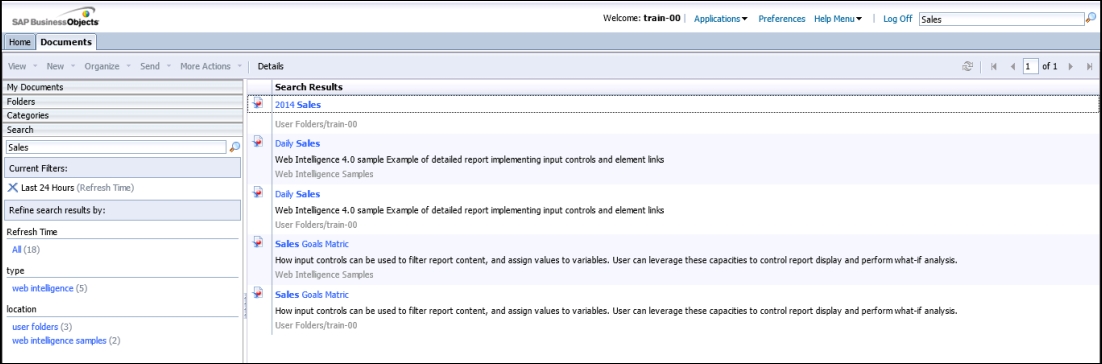Viewport: 1102px width, 364px height.
Task: Click the top header search input field
Action: 1001,20
